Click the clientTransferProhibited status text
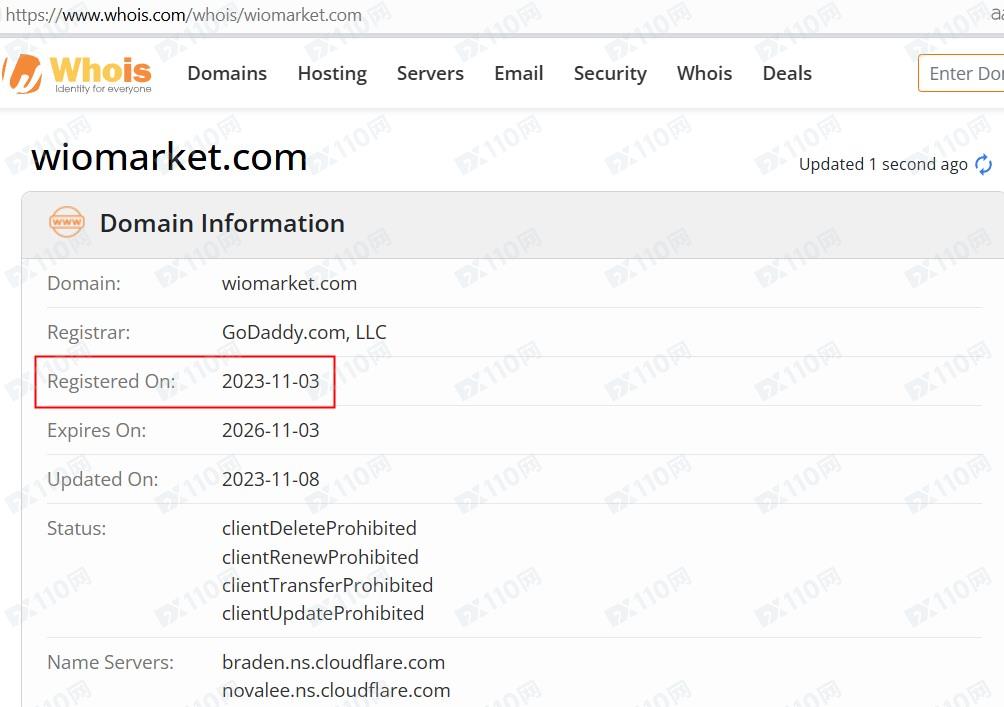 (x=327, y=585)
